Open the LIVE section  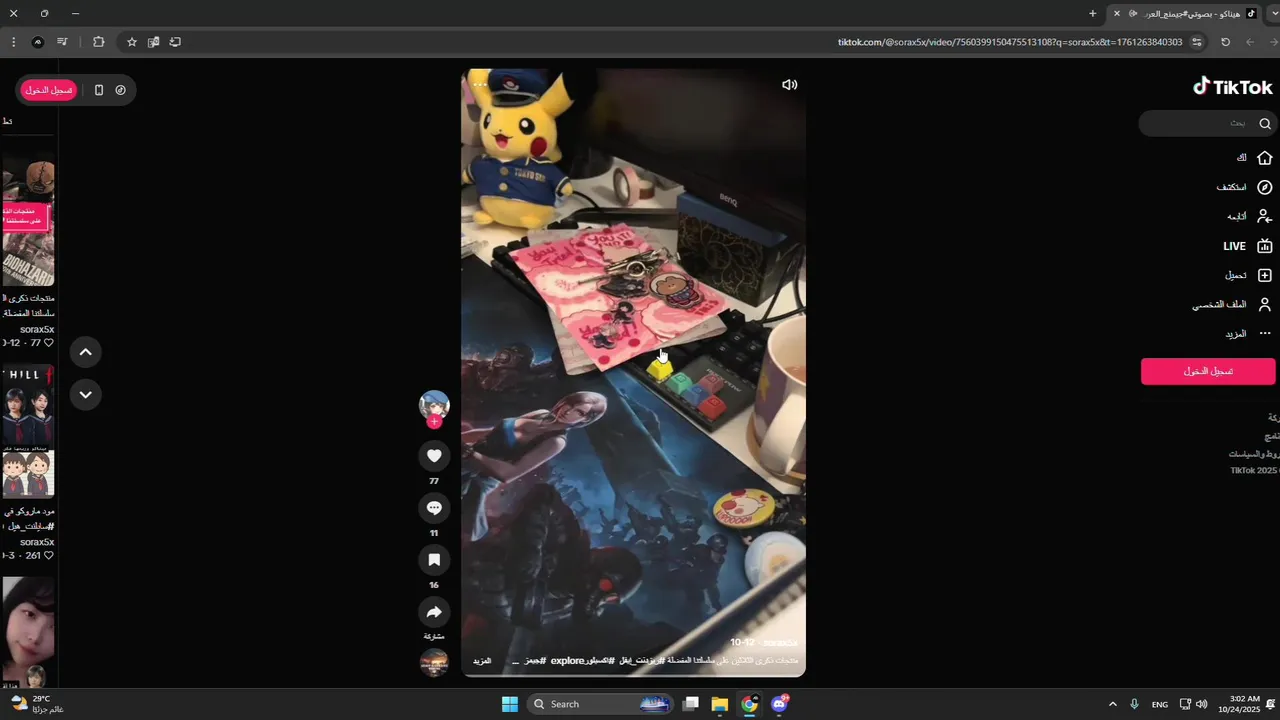point(1247,246)
